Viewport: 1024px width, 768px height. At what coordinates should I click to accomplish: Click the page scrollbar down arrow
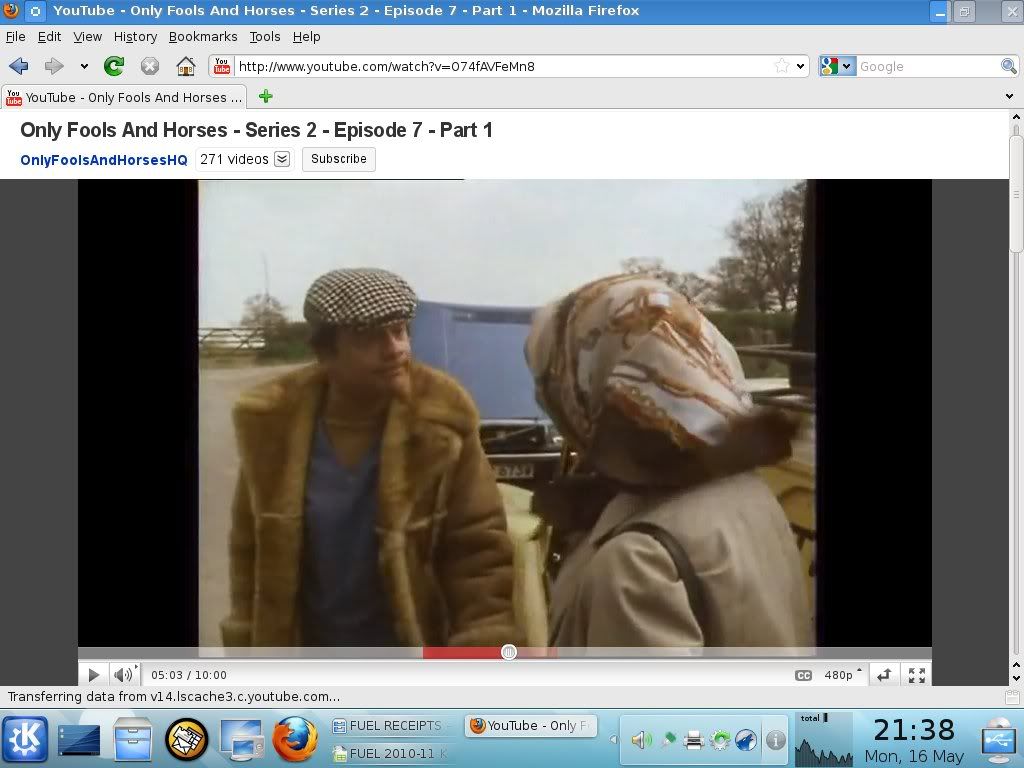pyautogui.click(x=1016, y=680)
